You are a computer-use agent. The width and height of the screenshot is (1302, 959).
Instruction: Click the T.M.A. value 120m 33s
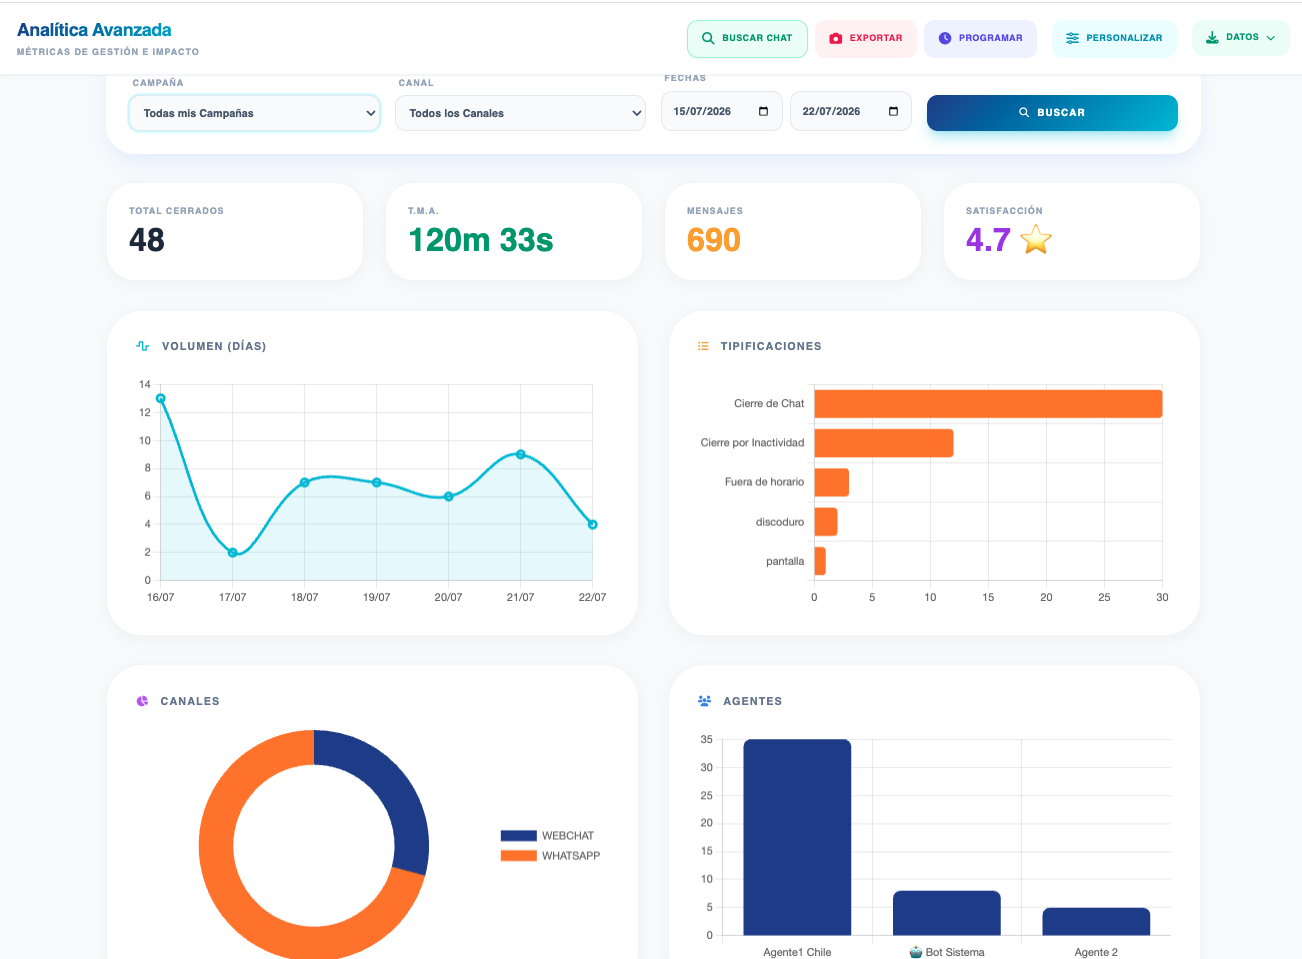[x=481, y=240]
